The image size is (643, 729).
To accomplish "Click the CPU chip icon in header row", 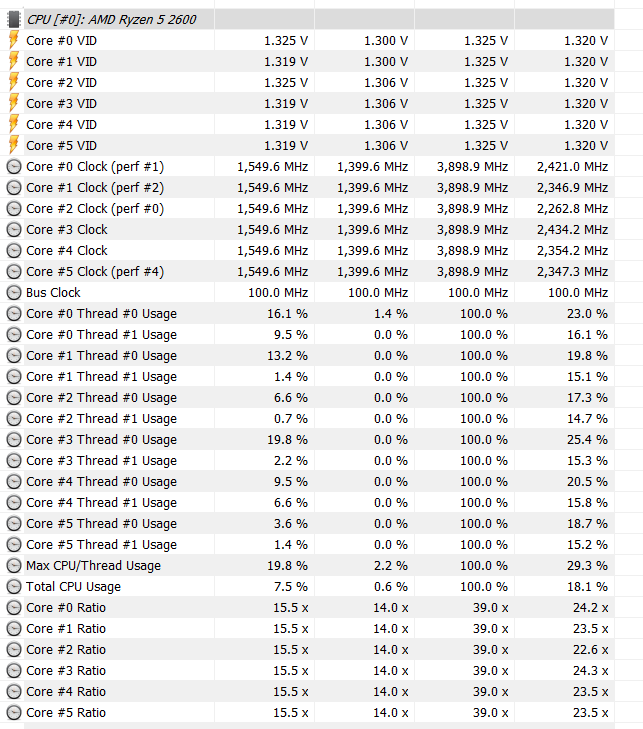I will click(14, 19).
